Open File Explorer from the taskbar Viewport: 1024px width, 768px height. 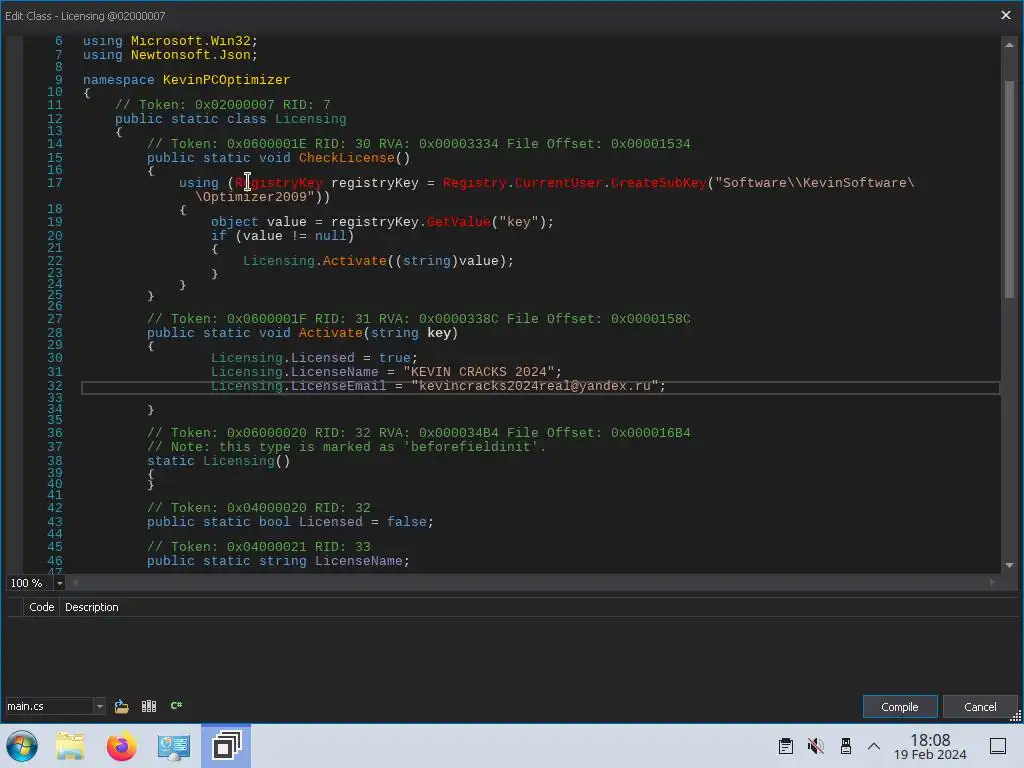tap(70, 746)
